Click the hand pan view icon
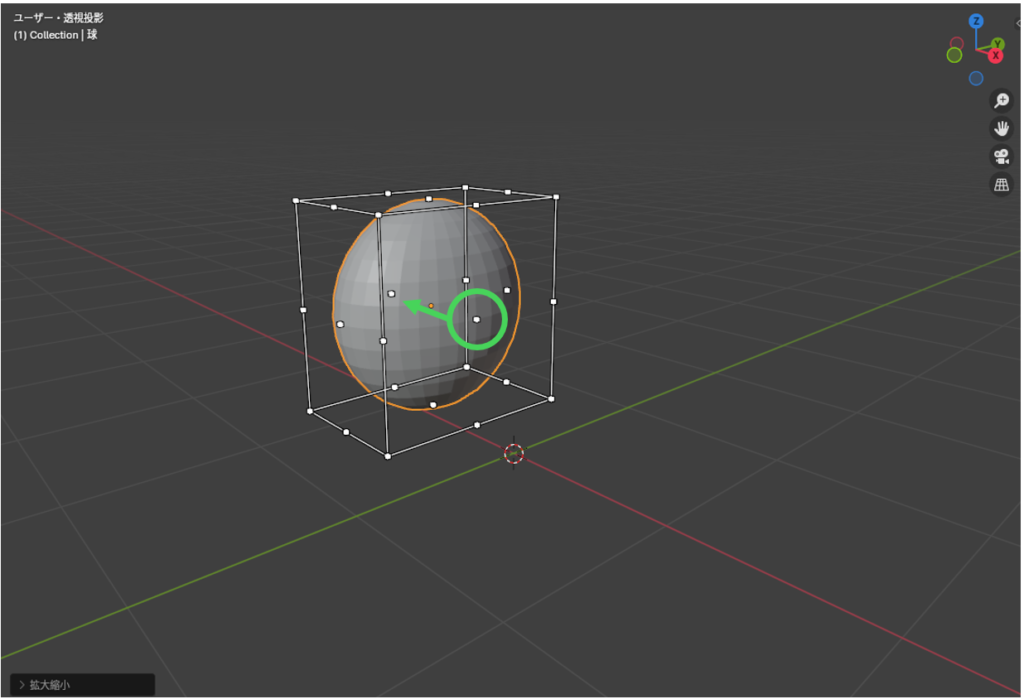 (1001, 129)
